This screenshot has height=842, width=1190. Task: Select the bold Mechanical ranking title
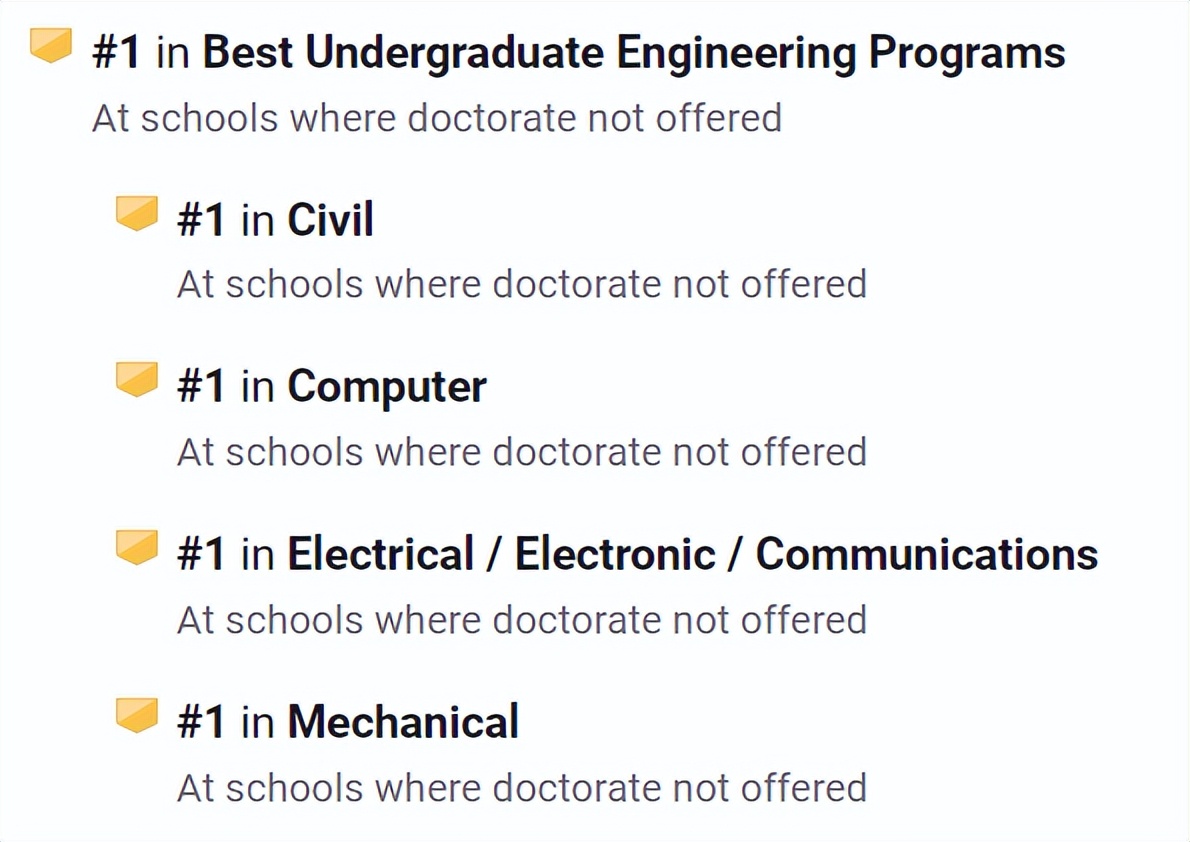(x=403, y=722)
